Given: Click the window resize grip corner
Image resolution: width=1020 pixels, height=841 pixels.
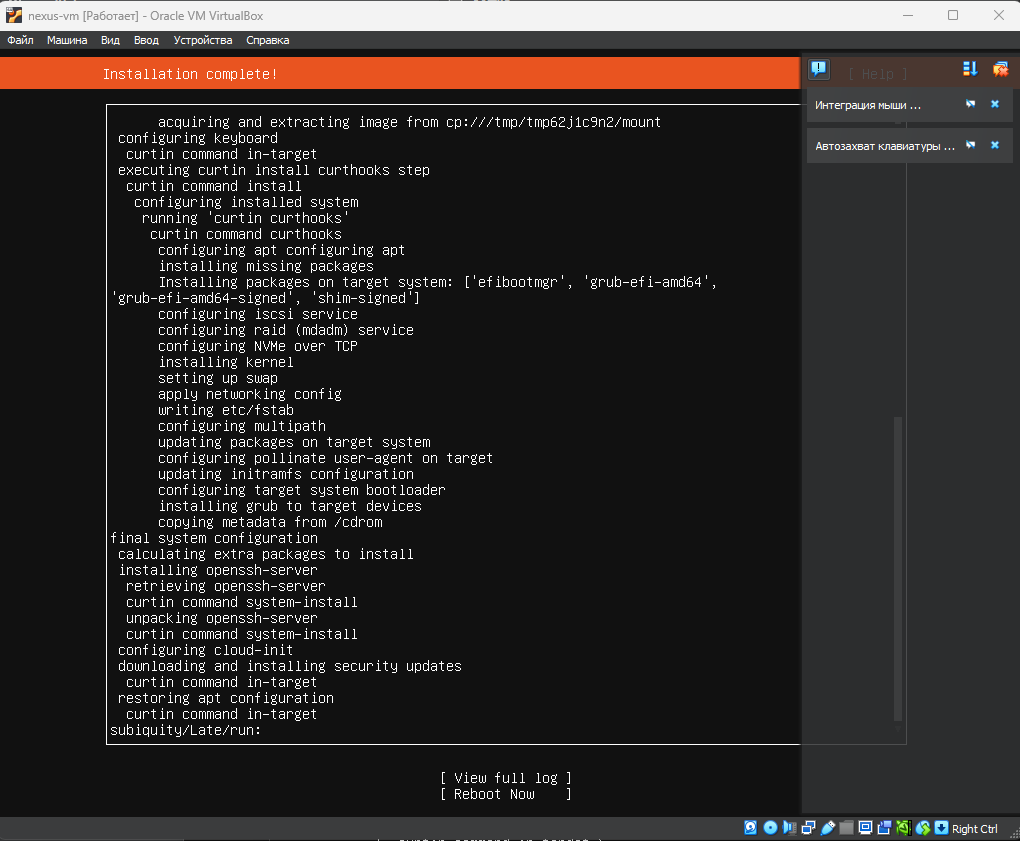Looking at the screenshot, I should tap(1014, 835).
